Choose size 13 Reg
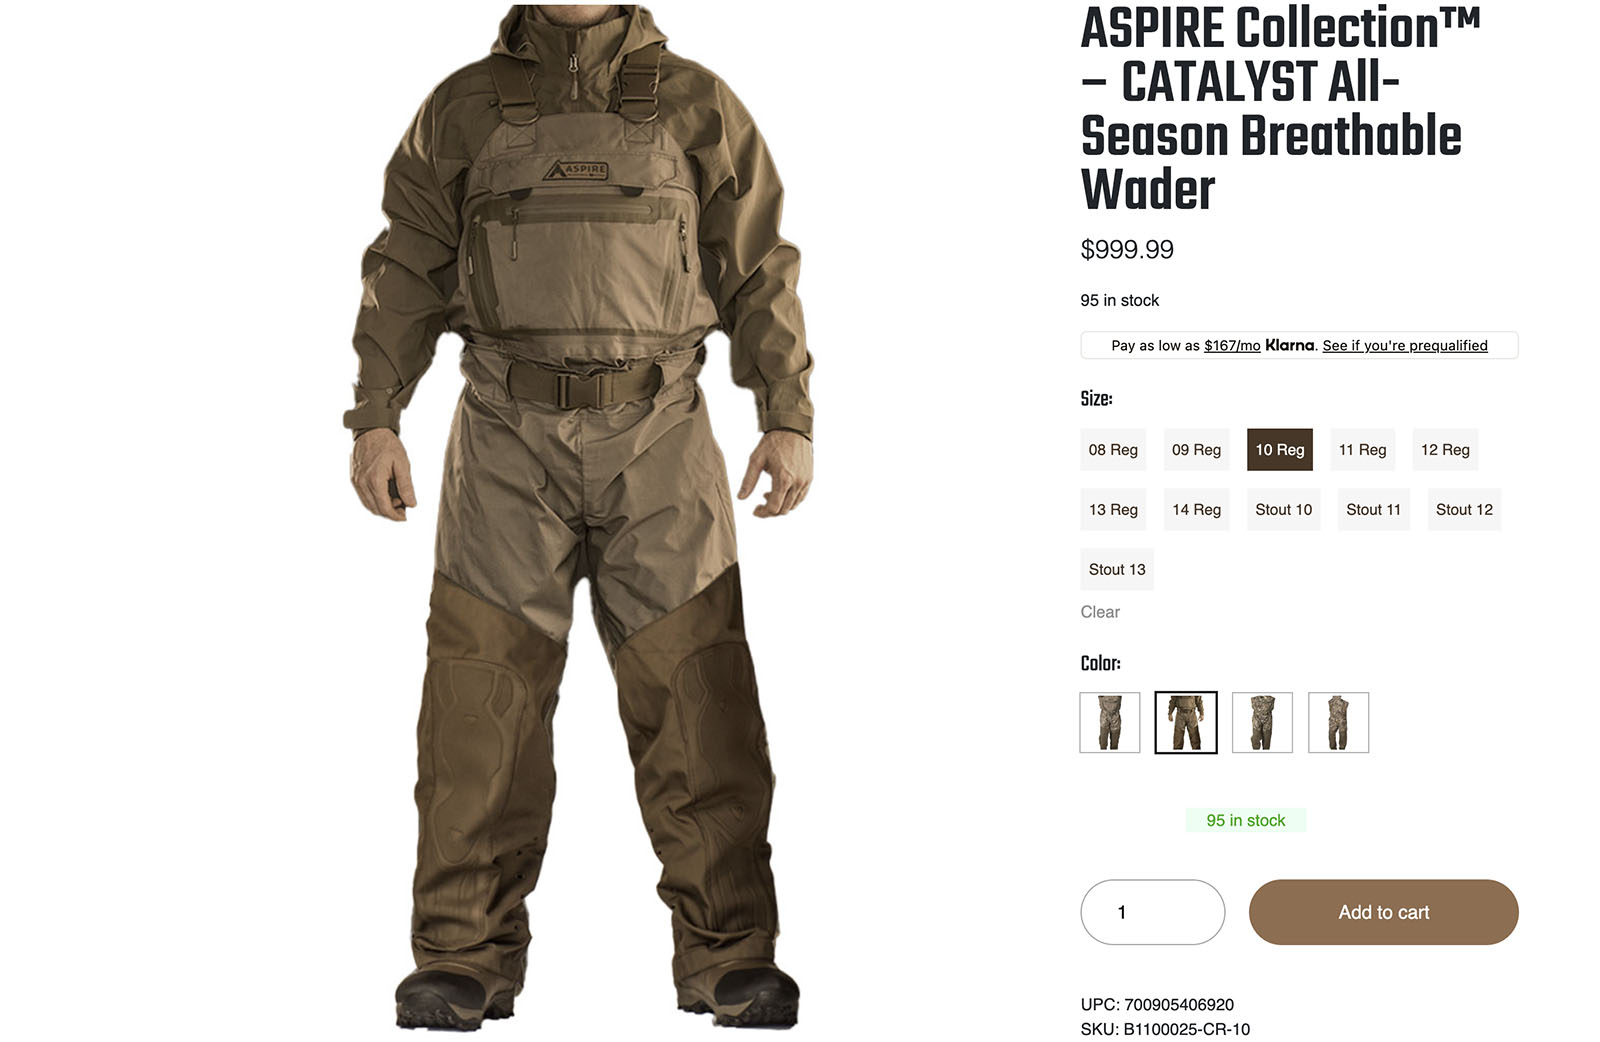The height and width of the screenshot is (1042, 1600). [x=1113, y=510]
